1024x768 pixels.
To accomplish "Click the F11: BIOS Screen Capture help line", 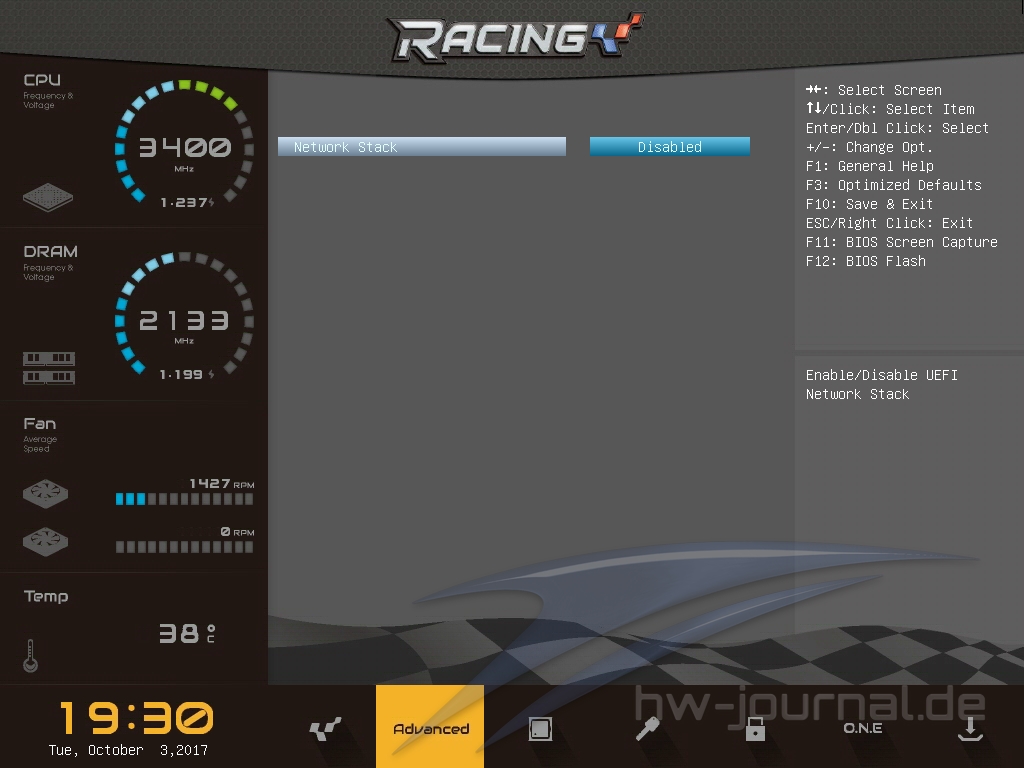I will pos(901,242).
